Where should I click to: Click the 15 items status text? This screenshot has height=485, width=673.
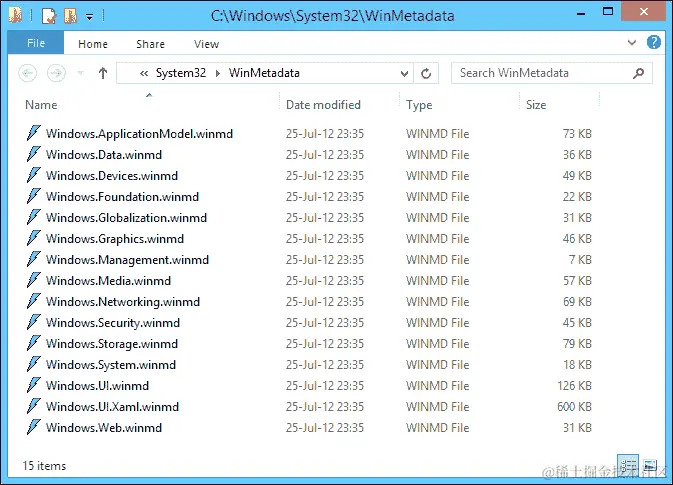[44, 466]
